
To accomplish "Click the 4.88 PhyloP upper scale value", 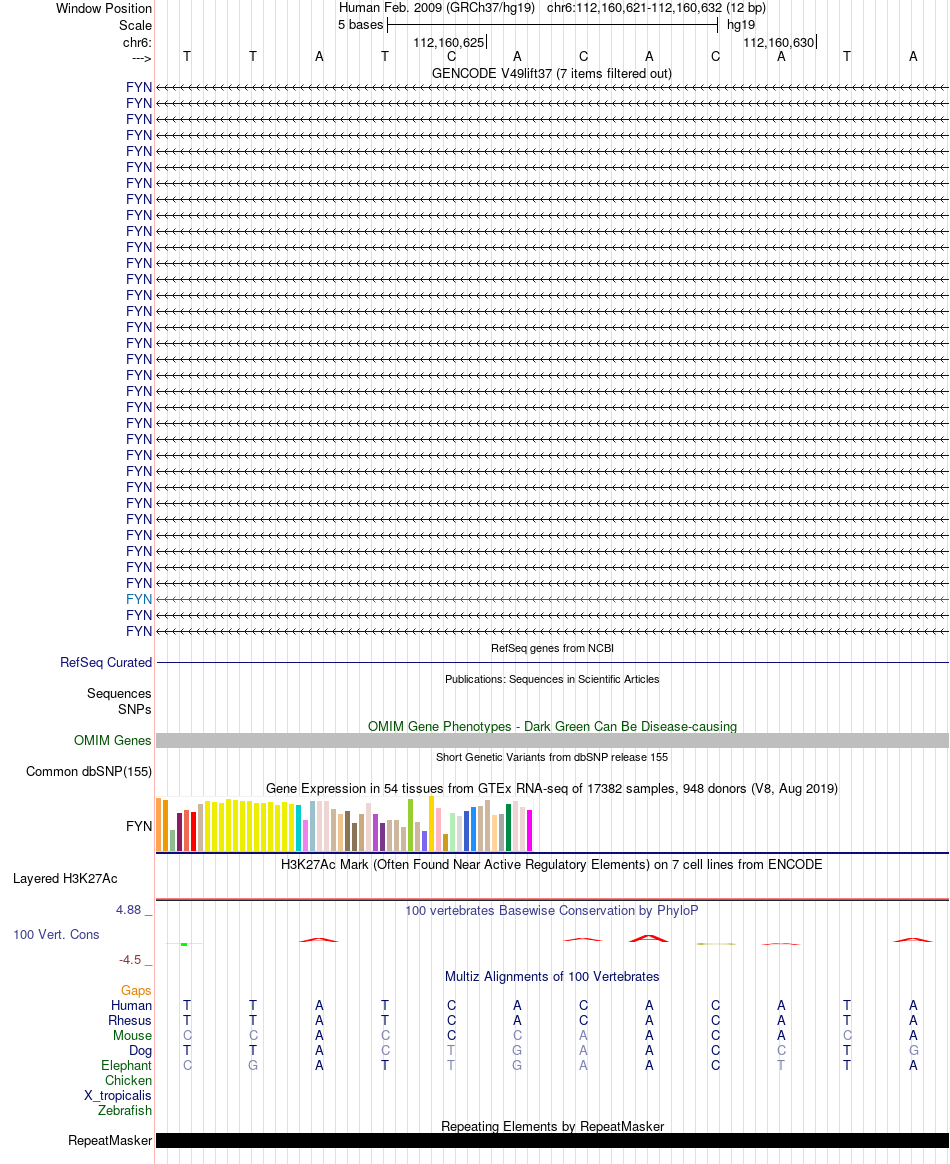I will [x=128, y=909].
